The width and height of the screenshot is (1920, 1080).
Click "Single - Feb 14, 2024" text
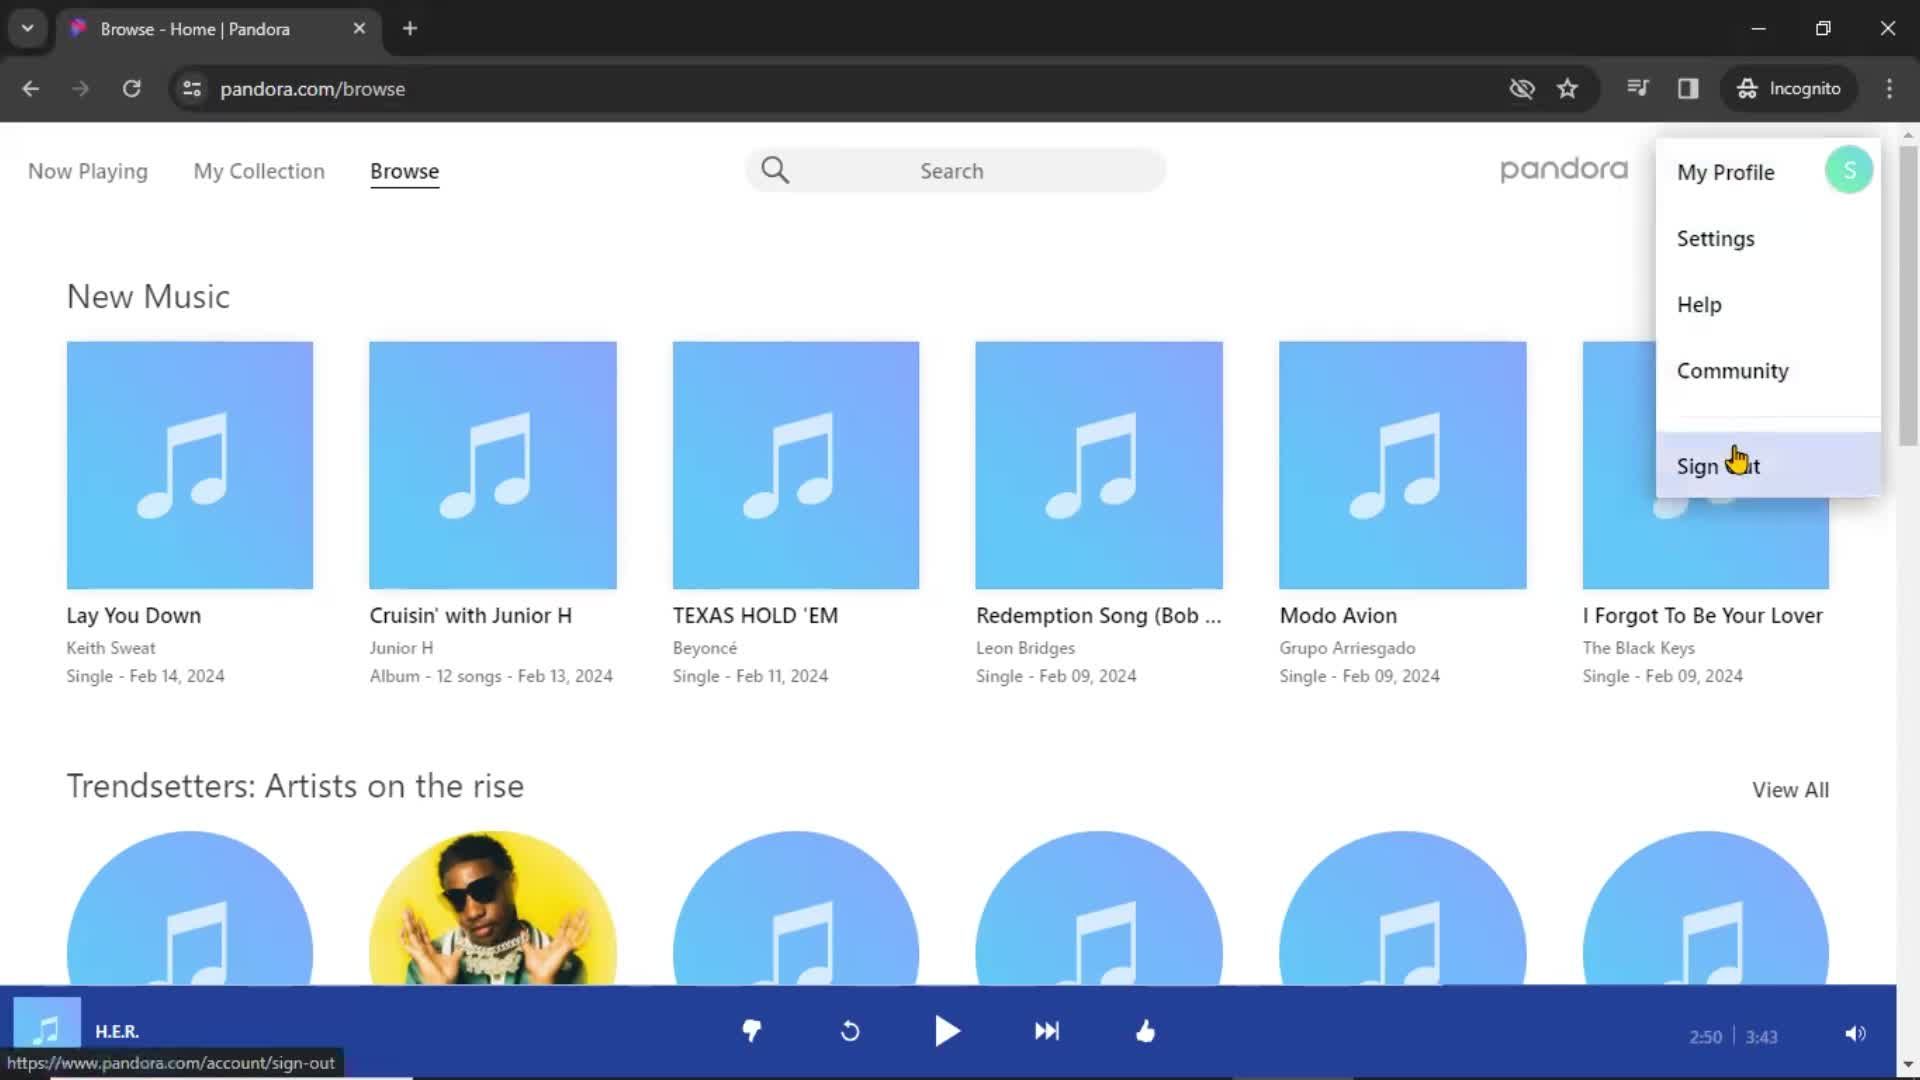coord(146,676)
